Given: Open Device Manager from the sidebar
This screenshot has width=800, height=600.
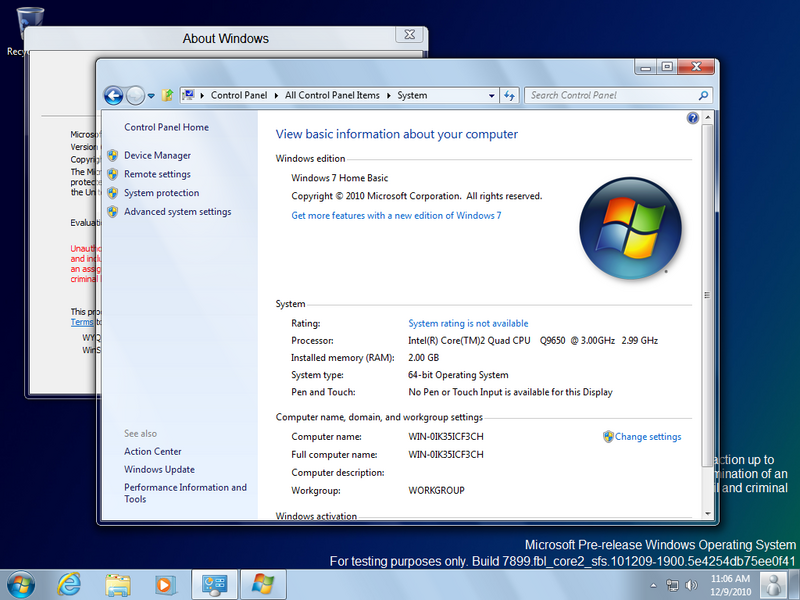Looking at the screenshot, I should tap(157, 156).
